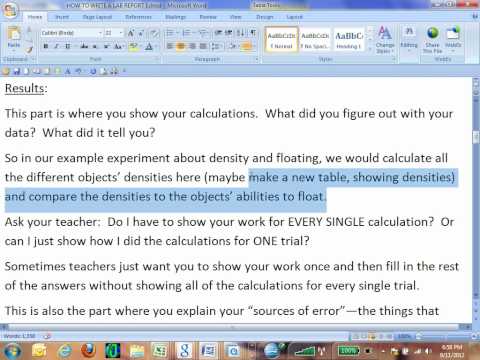Align text left
The height and width of the screenshot is (360, 480).
[x=170, y=46]
